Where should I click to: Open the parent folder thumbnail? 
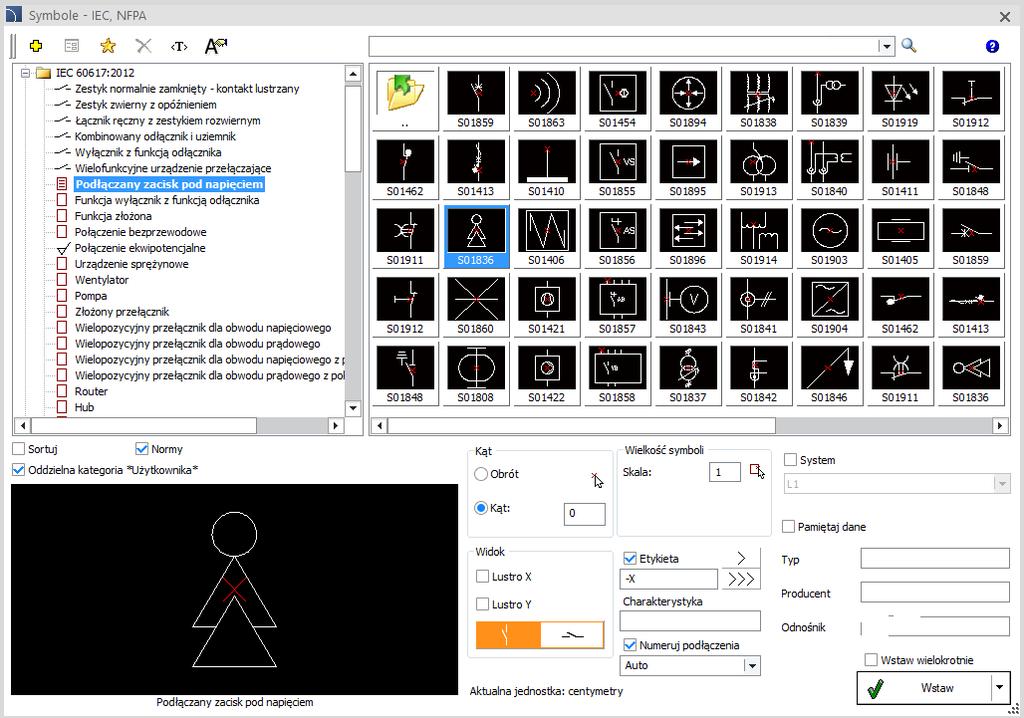[x=405, y=99]
